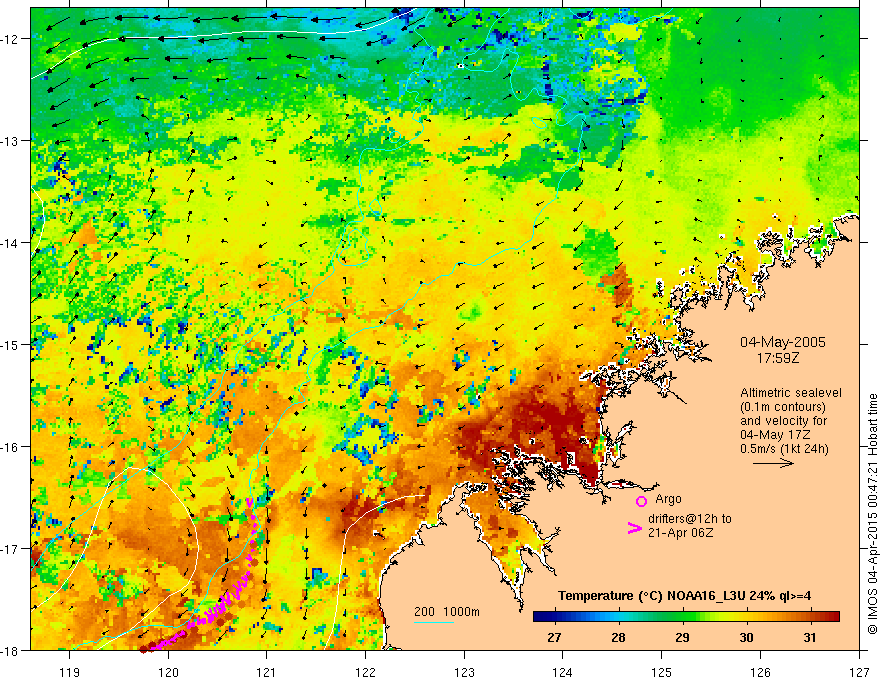This screenshot has height=680, width=880.
Task: Click the longitude axis label 120
Action: tap(168, 672)
